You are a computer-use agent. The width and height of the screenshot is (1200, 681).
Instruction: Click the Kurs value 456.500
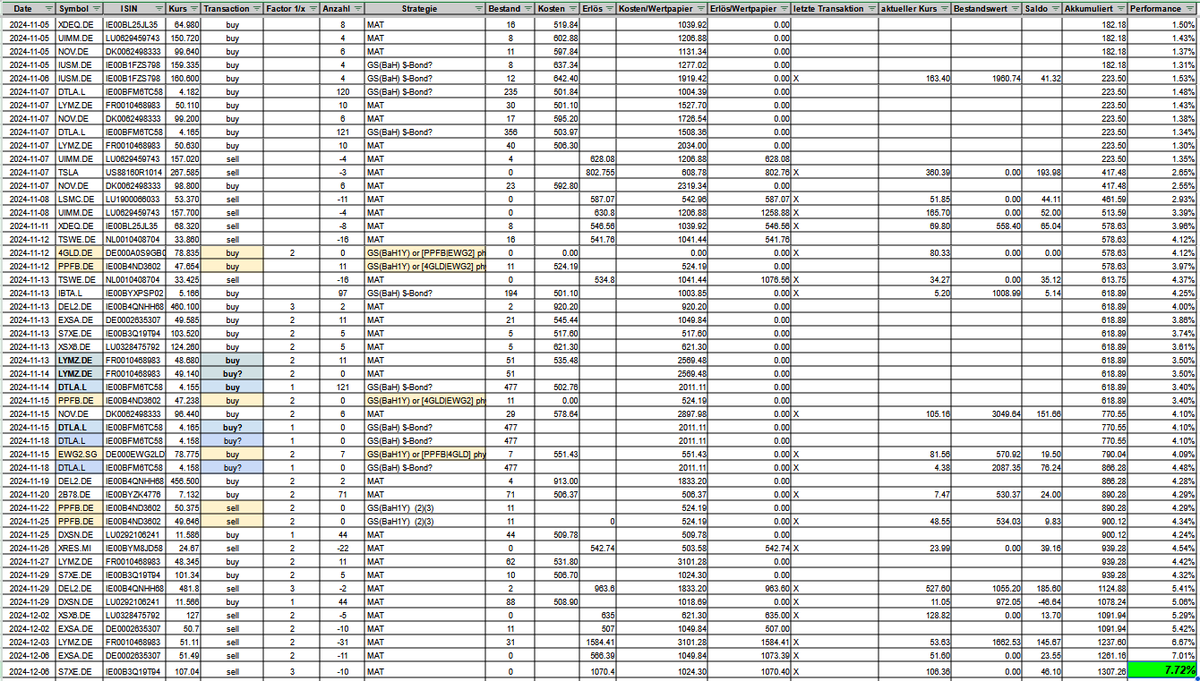[184, 480]
